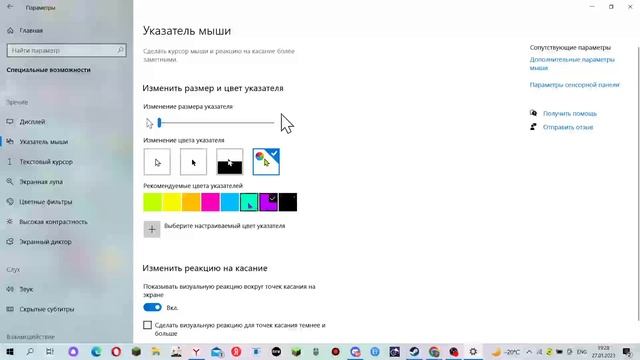Launch Opera browser from the taskbar
This screenshot has height=360, width=640.
click(x=116, y=351)
